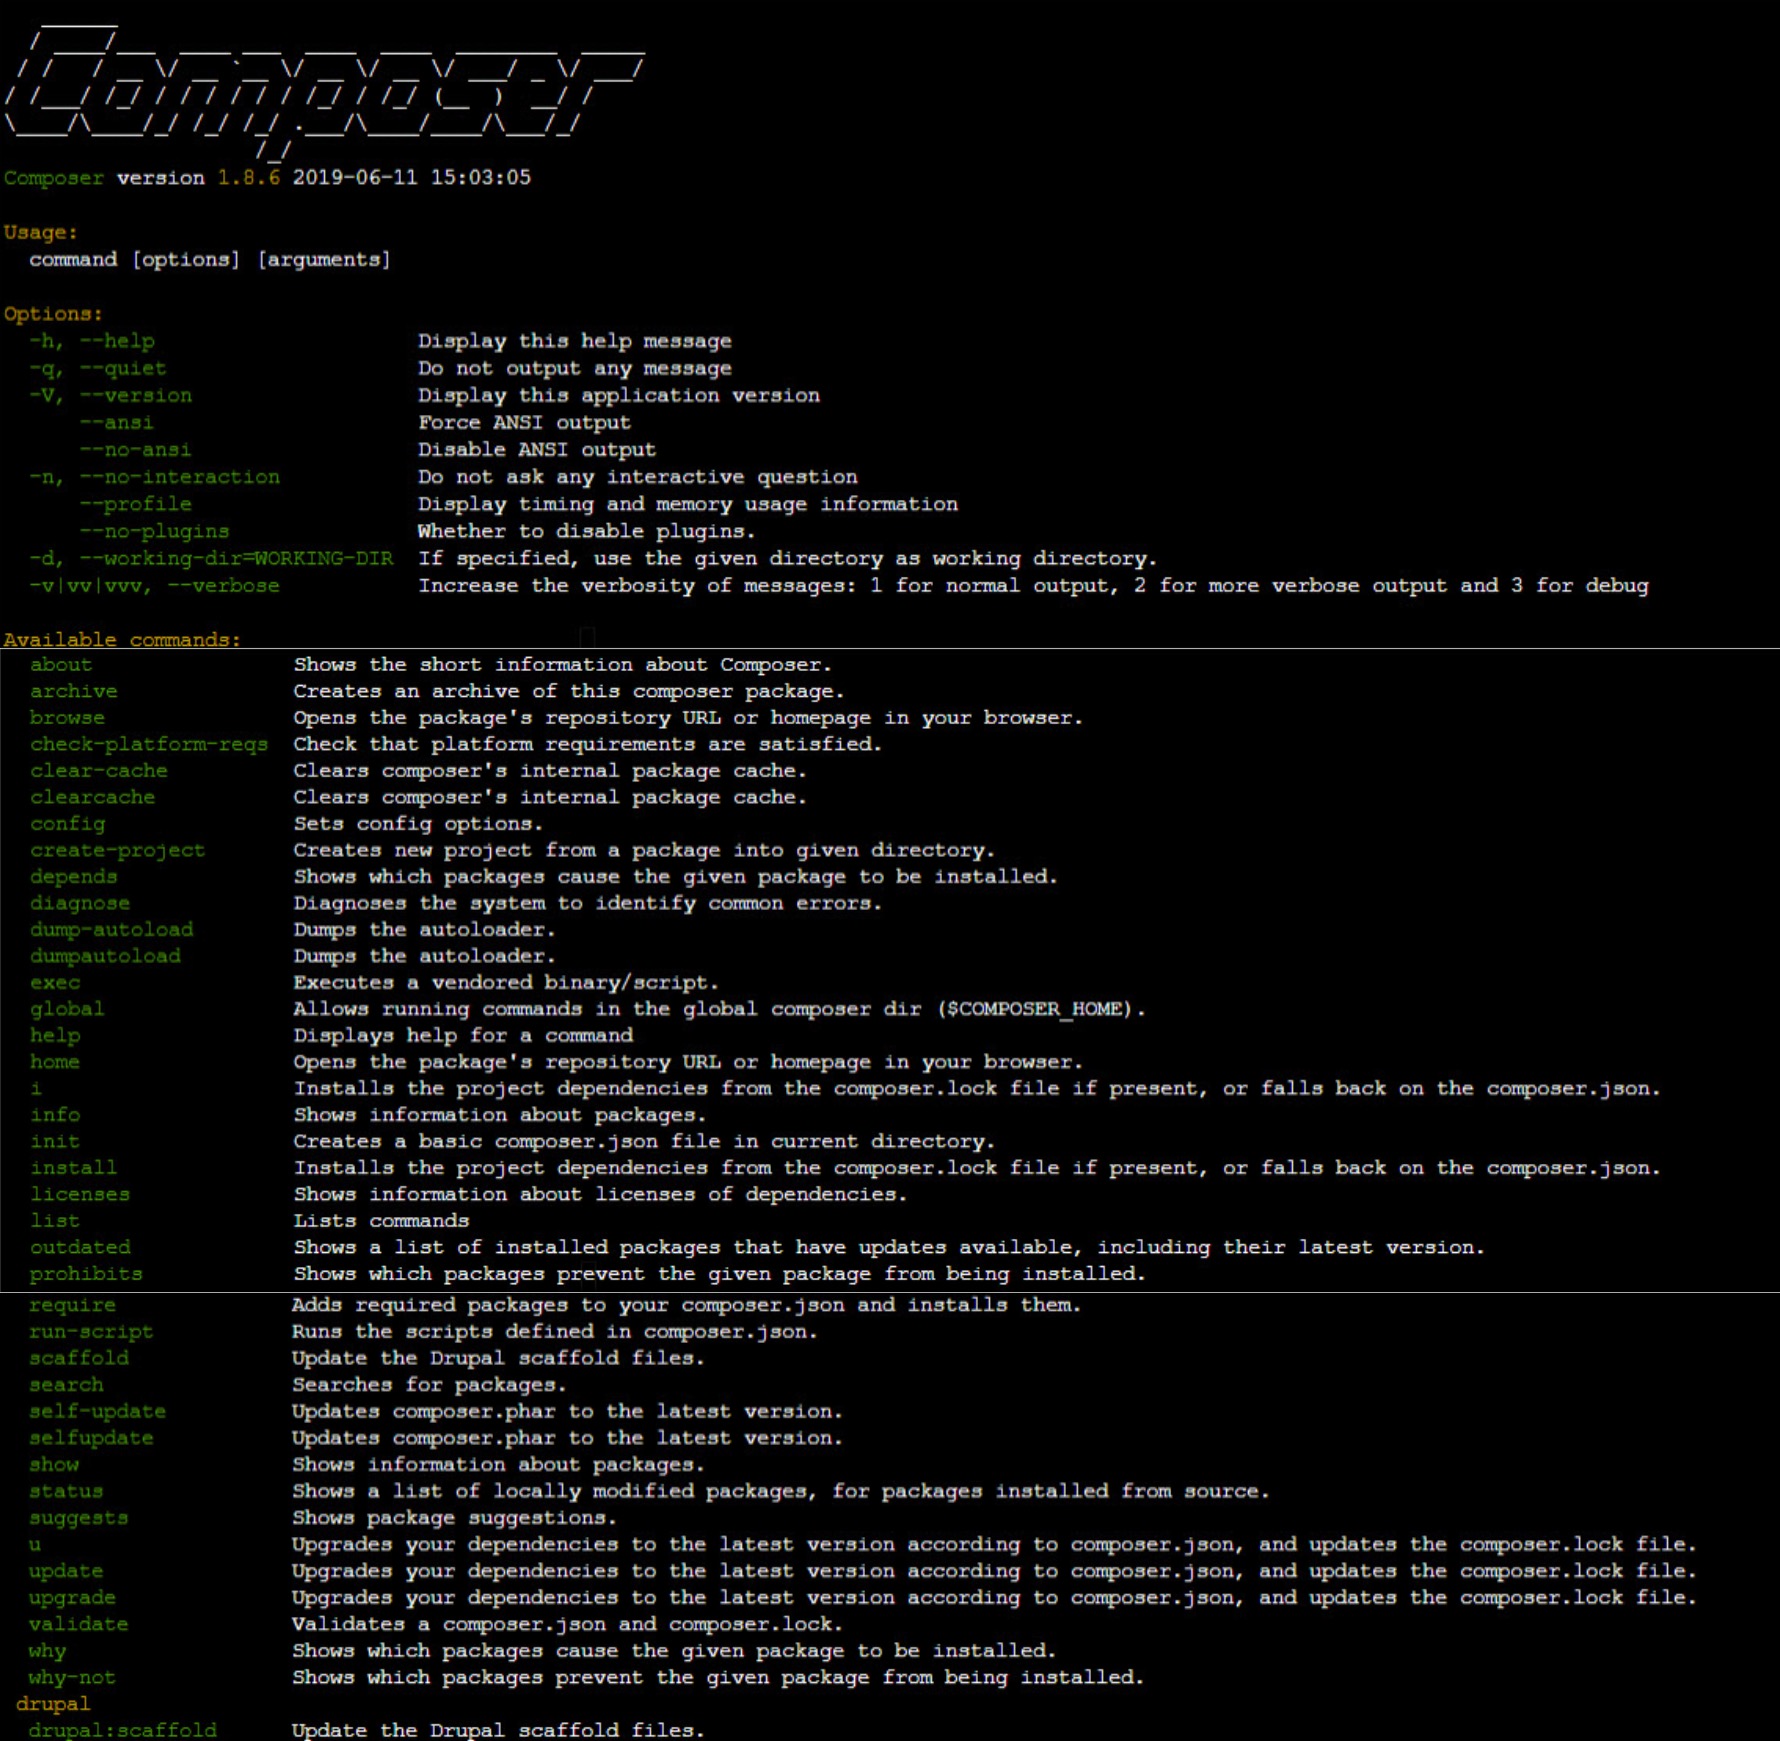This screenshot has width=1780, height=1741.
Task: Select the 'Available commands:' heading
Action: [122, 639]
